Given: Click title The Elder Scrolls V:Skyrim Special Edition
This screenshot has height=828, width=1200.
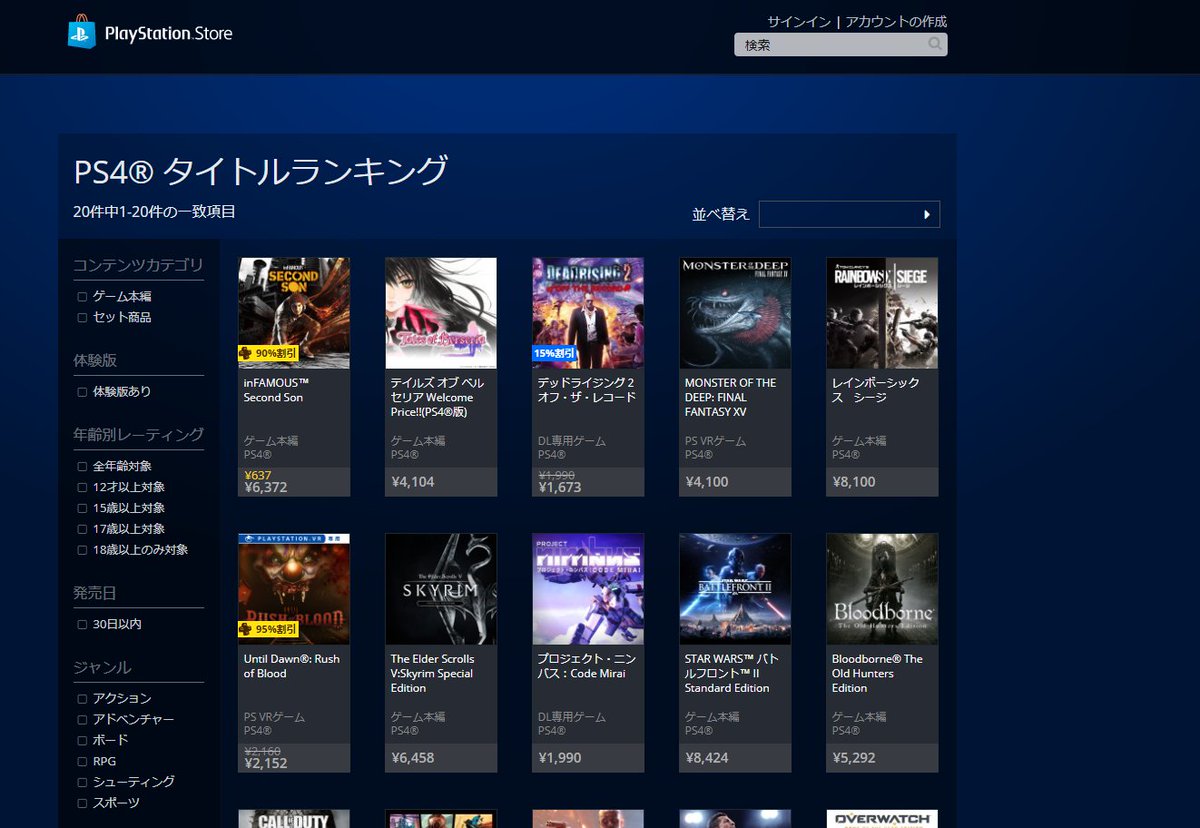Looking at the screenshot, I should coord(432,673).
